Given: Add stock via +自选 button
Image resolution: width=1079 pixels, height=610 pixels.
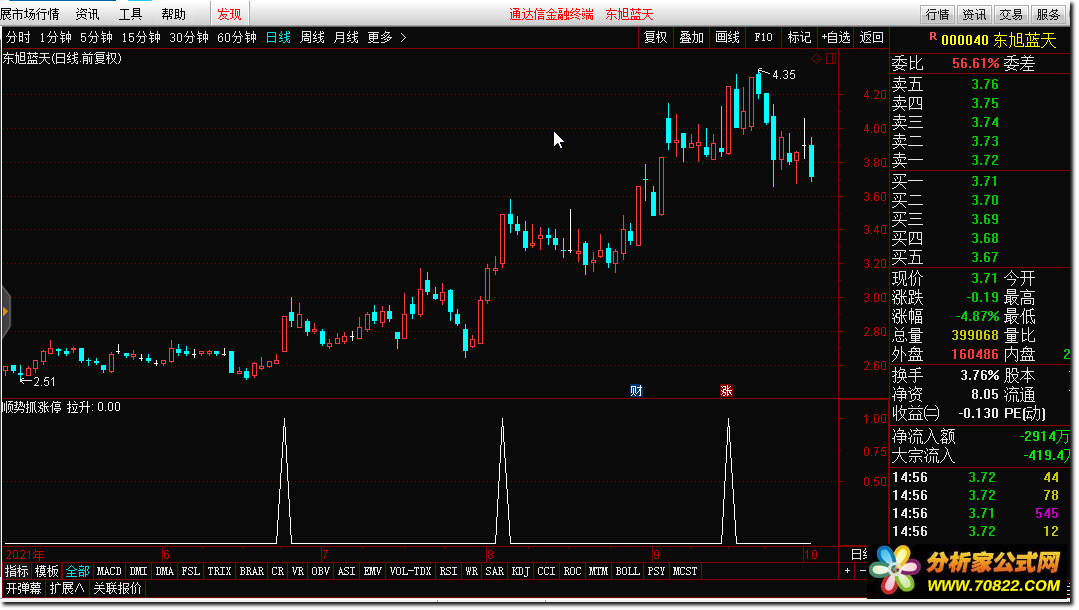Looking at the screenshot, I should click(x=835, y=37).
